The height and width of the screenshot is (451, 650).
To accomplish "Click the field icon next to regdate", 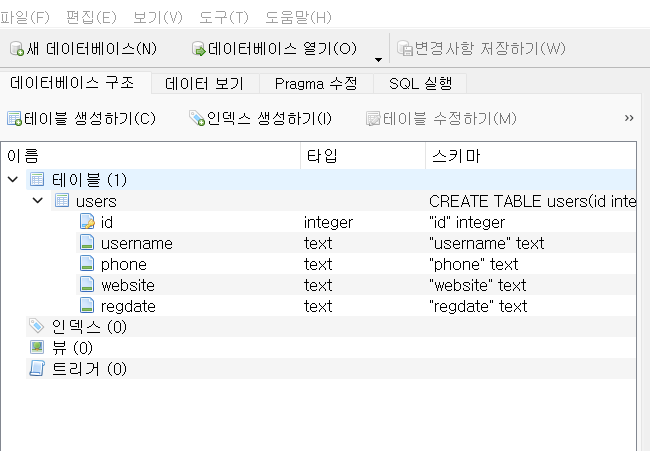I will [x=87, y=306].
